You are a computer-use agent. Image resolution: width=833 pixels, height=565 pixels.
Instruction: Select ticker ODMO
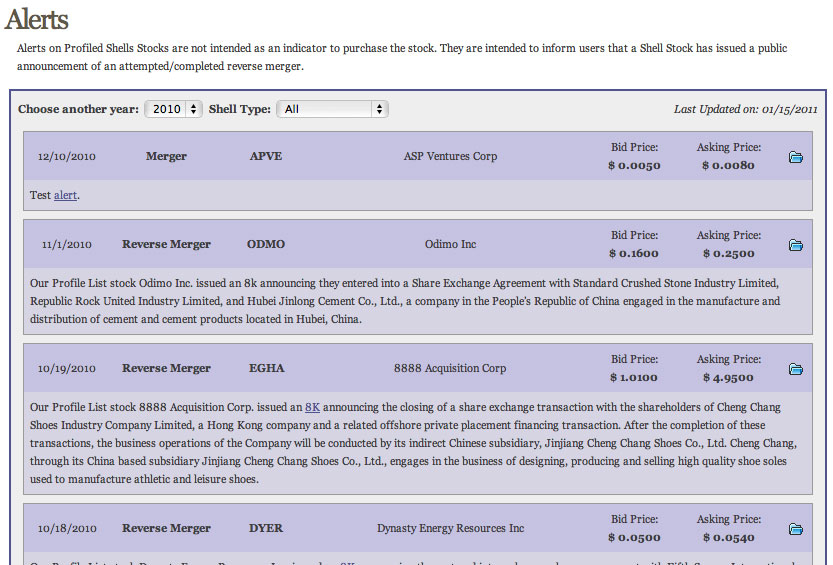(x=266, y=244)
